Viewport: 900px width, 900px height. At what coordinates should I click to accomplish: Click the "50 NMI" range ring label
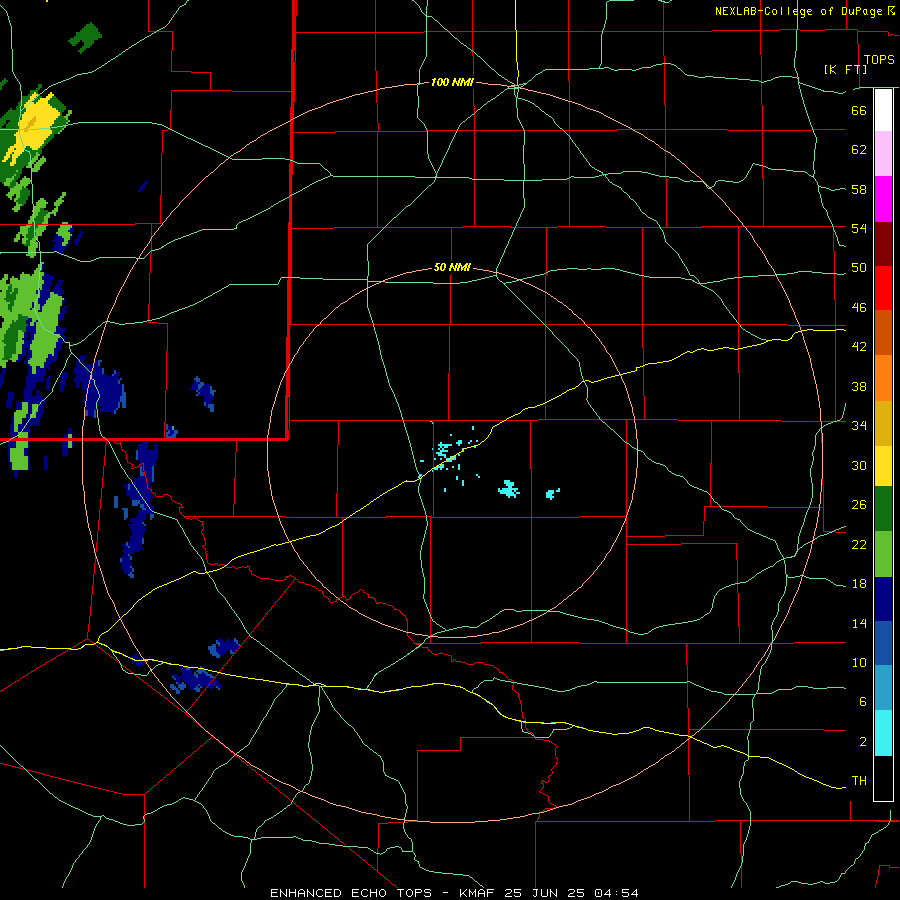[x=452, y=267]
